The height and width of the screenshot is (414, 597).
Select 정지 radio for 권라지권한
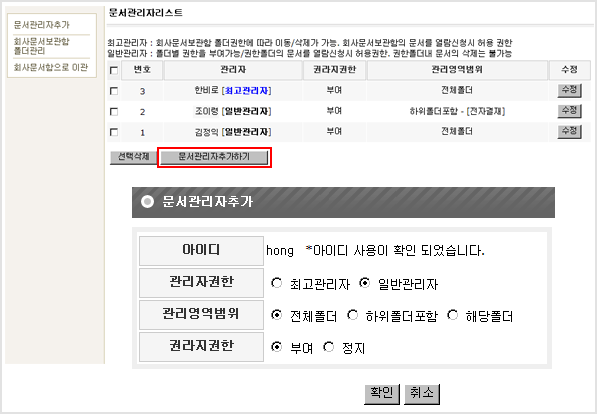point(328,347)
